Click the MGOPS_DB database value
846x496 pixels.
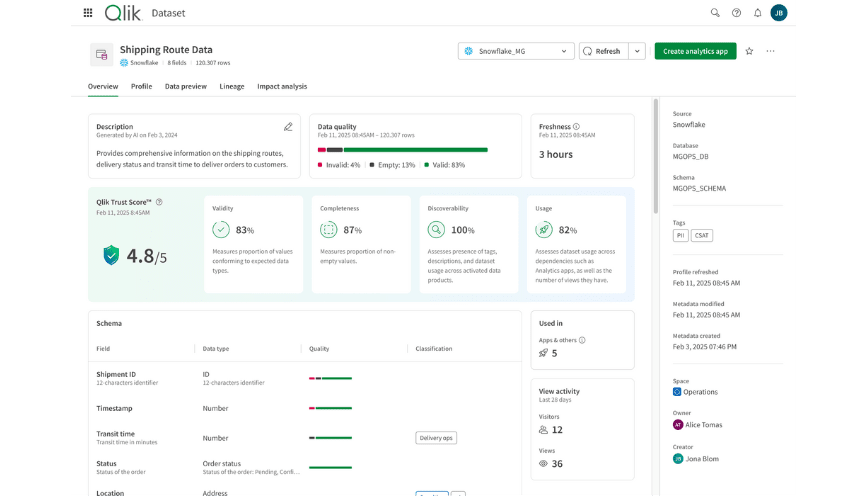[x=691, y=157]
